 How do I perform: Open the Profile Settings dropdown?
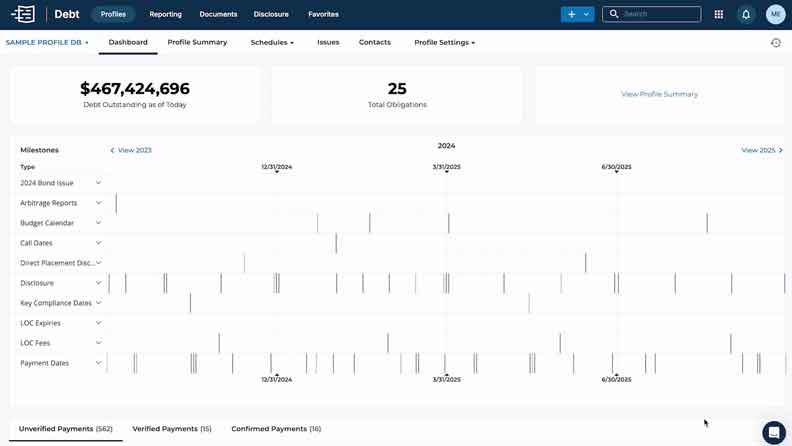444,43
